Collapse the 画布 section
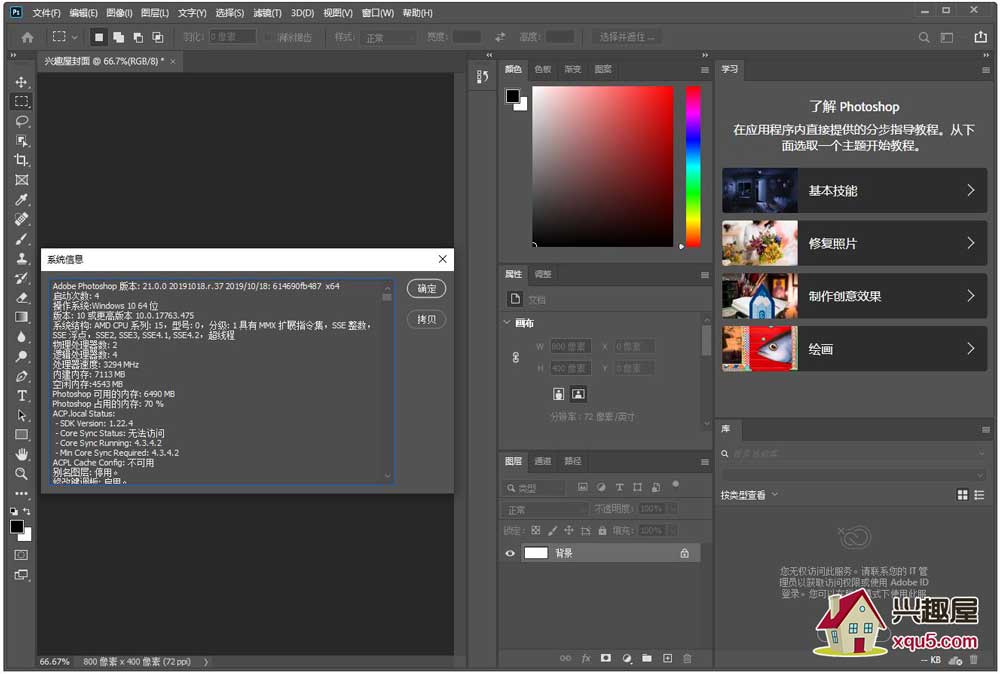 pyautogui.click(x=507, y=323)
